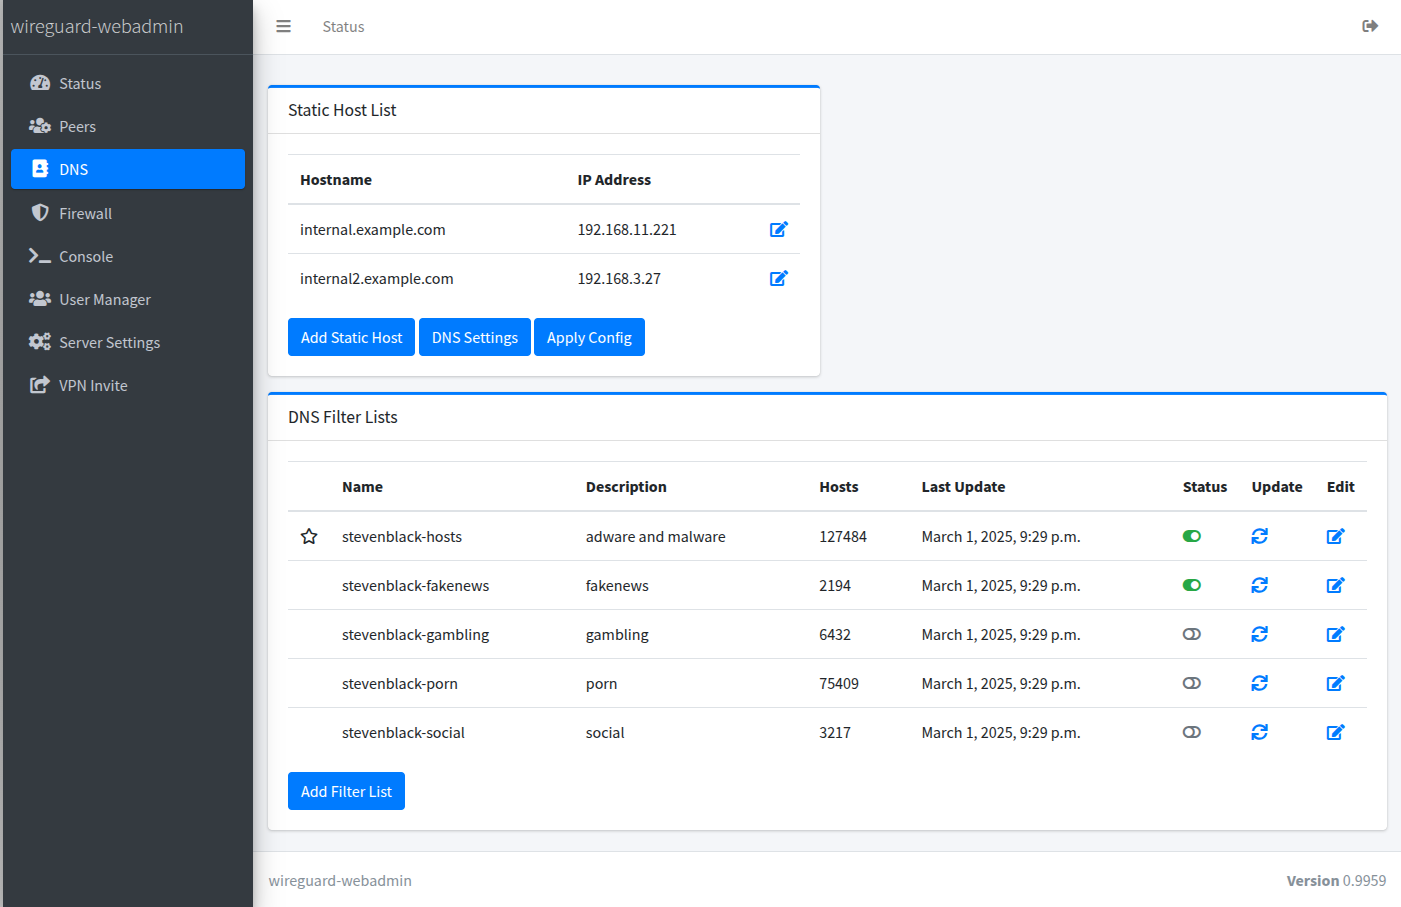The height and width of the screenshot is (907, 1401).
Task: Collapse the sidebar with the hamburger icon
Action: (283, 26)
